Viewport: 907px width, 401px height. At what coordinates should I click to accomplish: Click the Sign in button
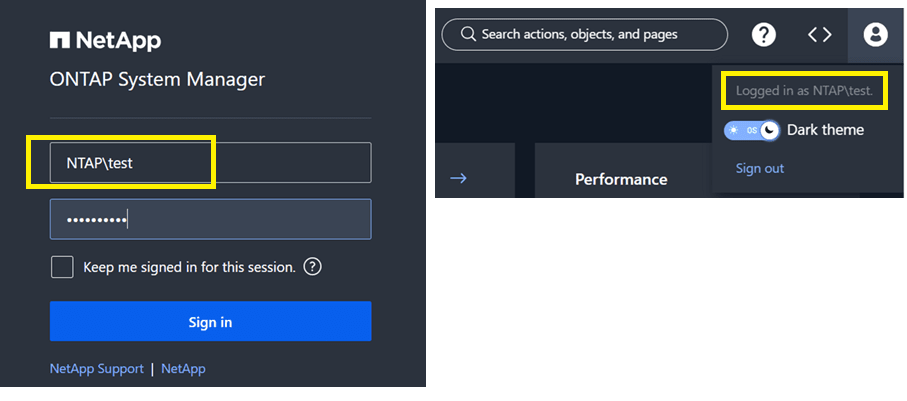click(211, 321)
